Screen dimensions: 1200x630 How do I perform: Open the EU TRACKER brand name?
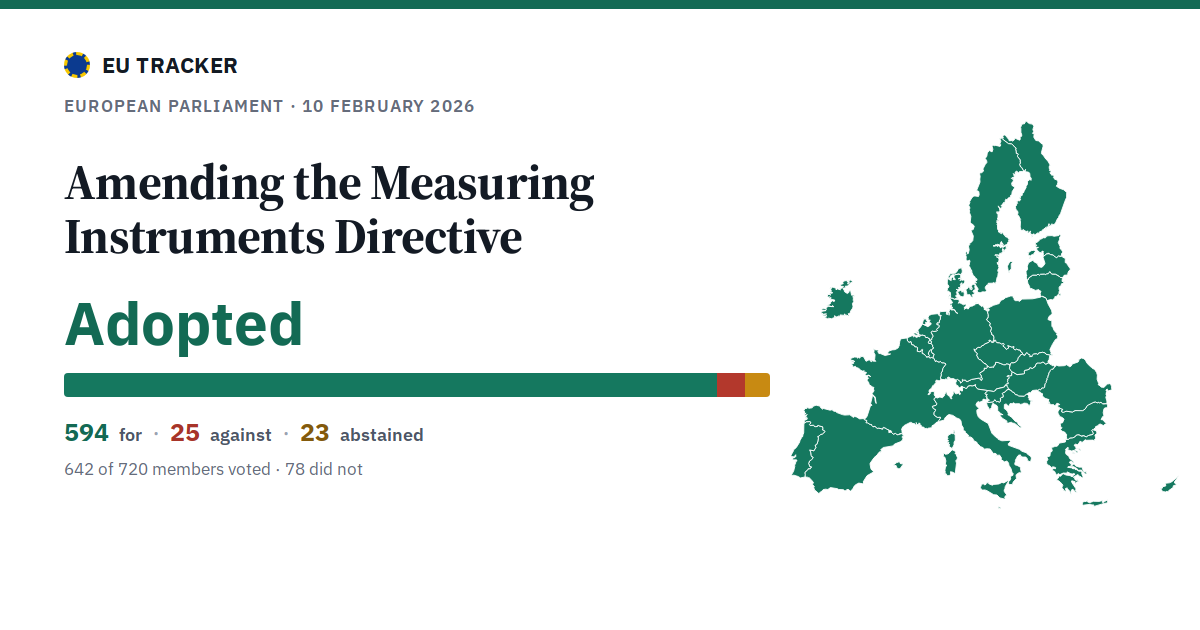pyautogui.click(x=170, y=66)
